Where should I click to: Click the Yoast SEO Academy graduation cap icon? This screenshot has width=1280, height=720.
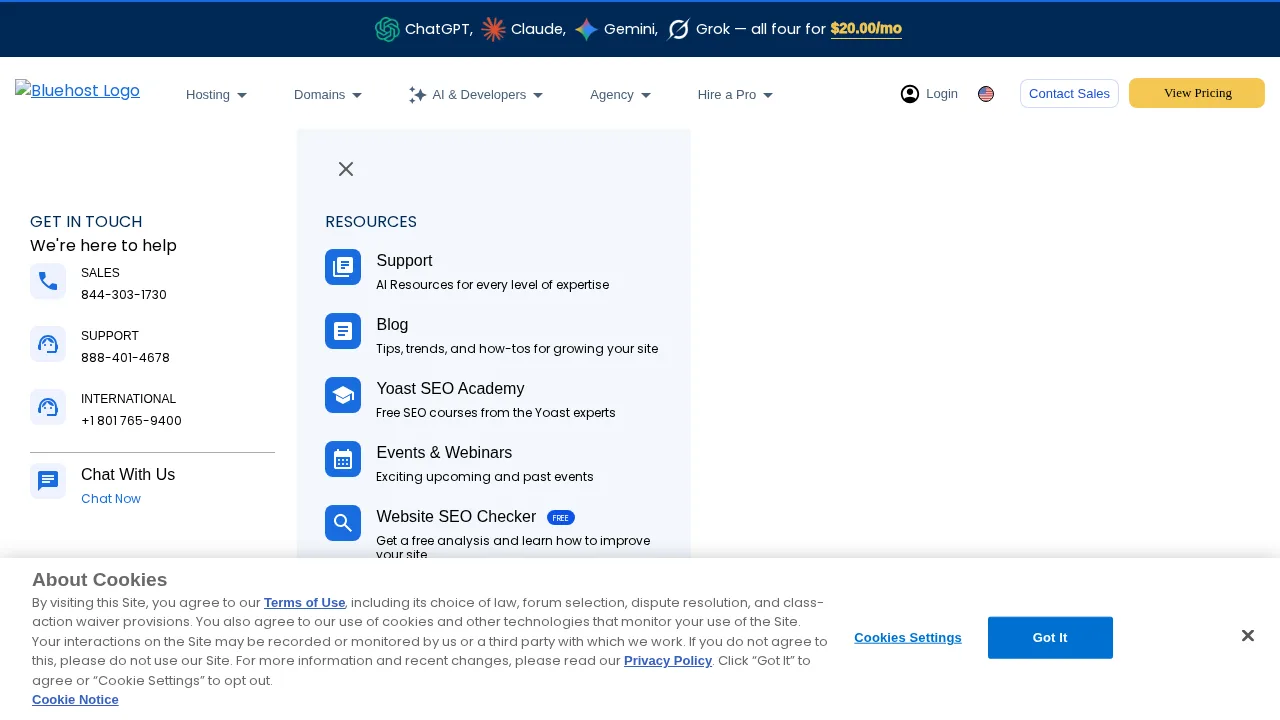[x=343, y=395]
